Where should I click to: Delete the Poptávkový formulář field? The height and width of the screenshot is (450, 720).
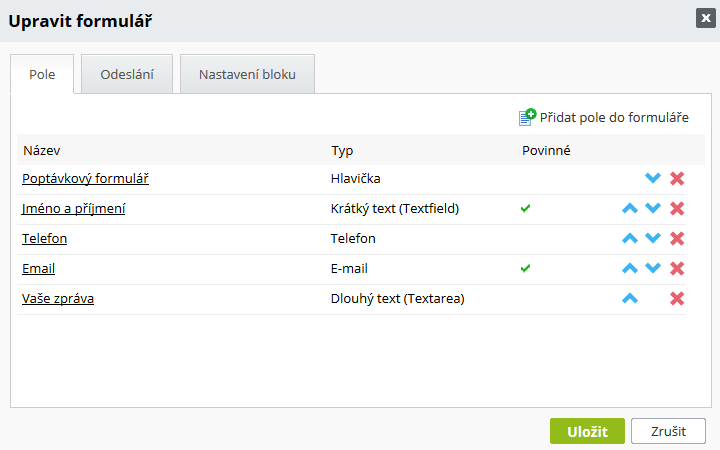pos(677,178)
